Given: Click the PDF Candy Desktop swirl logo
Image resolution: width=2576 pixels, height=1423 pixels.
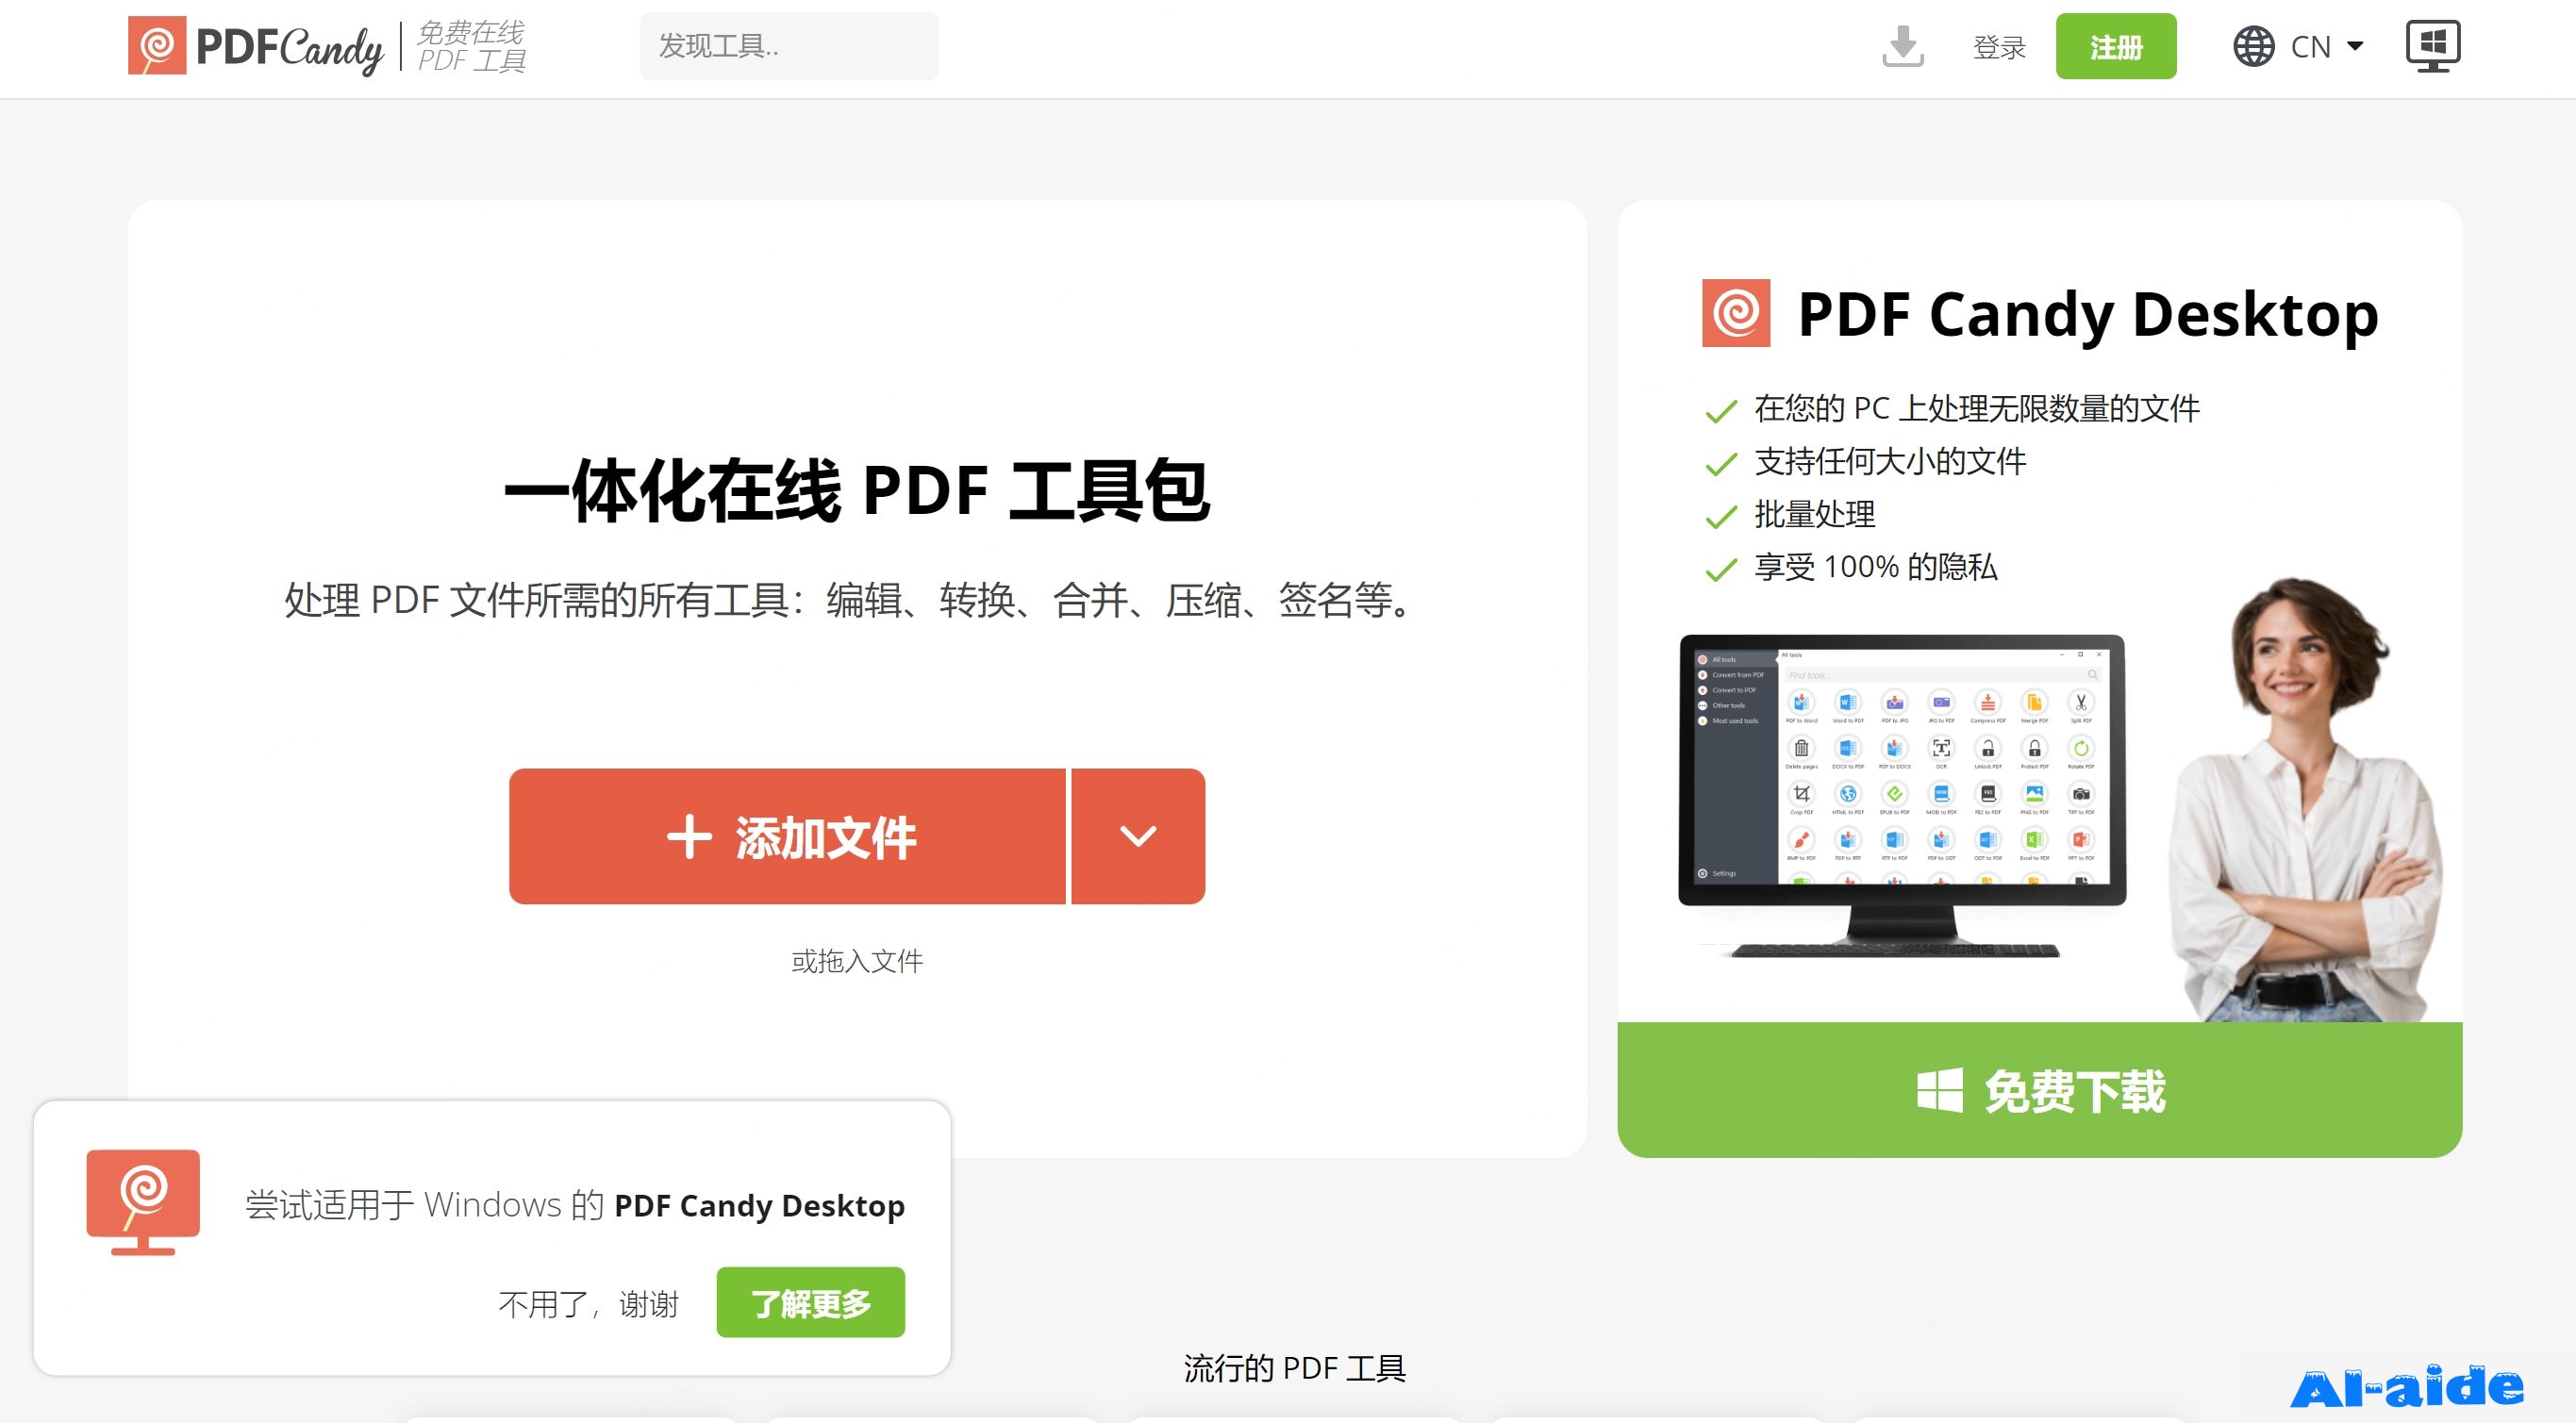Looking at the screenshot, I should tap(1736, 313).
